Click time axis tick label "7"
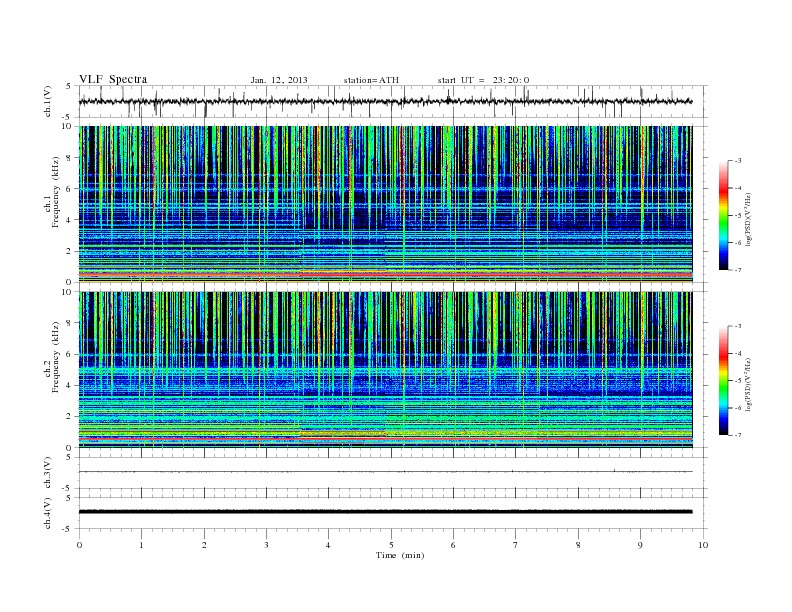The width and height of the screenshot is (792, 612). pyautogui.click(x=516, y=545)
